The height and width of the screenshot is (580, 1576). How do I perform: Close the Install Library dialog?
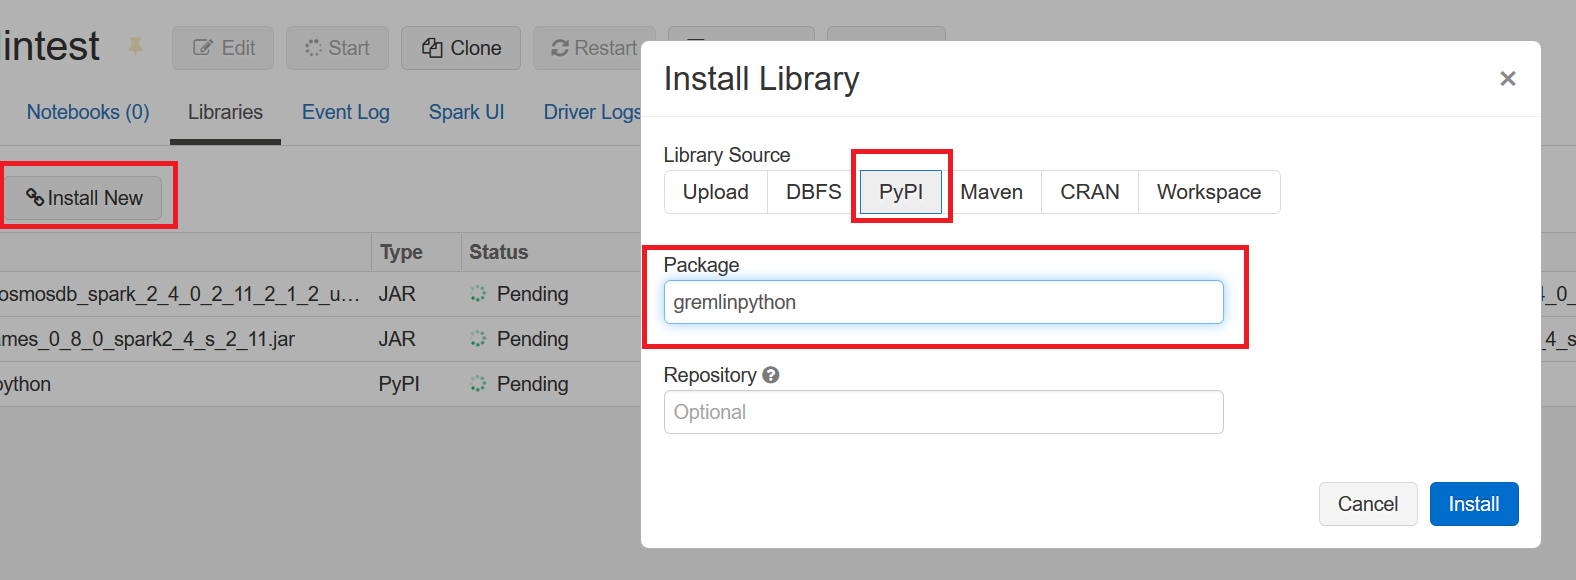tap(1507, 79)
